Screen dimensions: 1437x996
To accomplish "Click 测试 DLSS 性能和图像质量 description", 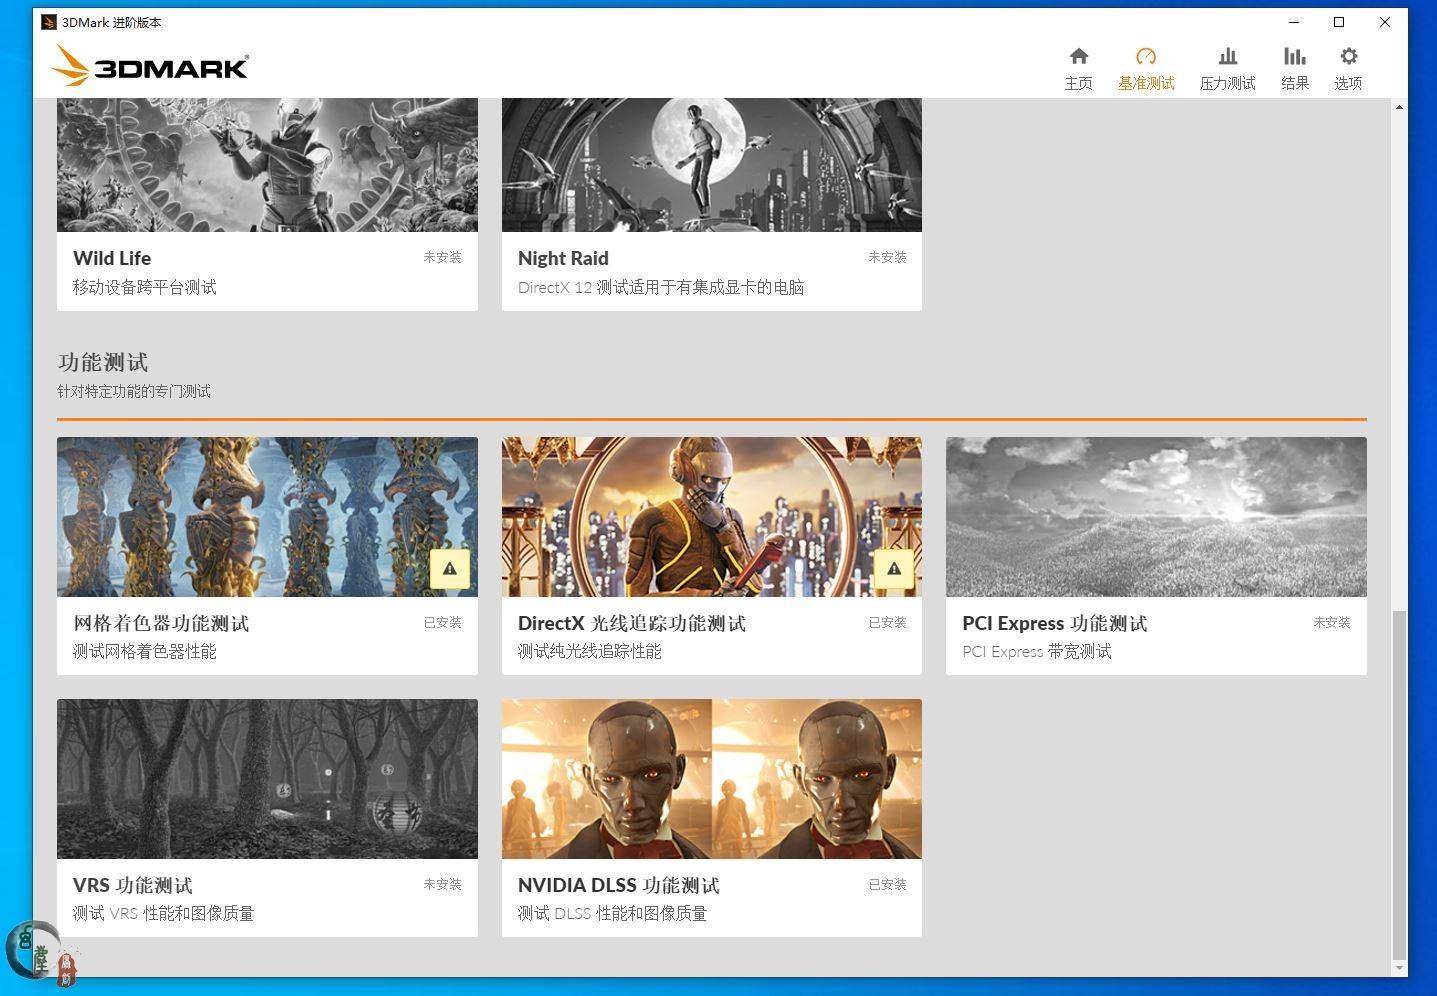I will (x=613, y=913).
